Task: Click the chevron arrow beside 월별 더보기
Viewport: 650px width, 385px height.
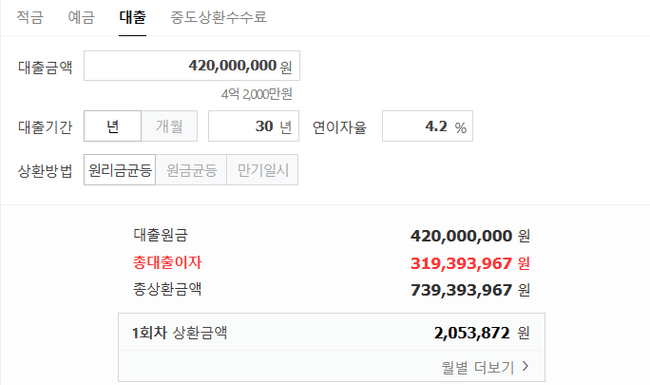Action: pyautogui.click(x=526, y=366)
